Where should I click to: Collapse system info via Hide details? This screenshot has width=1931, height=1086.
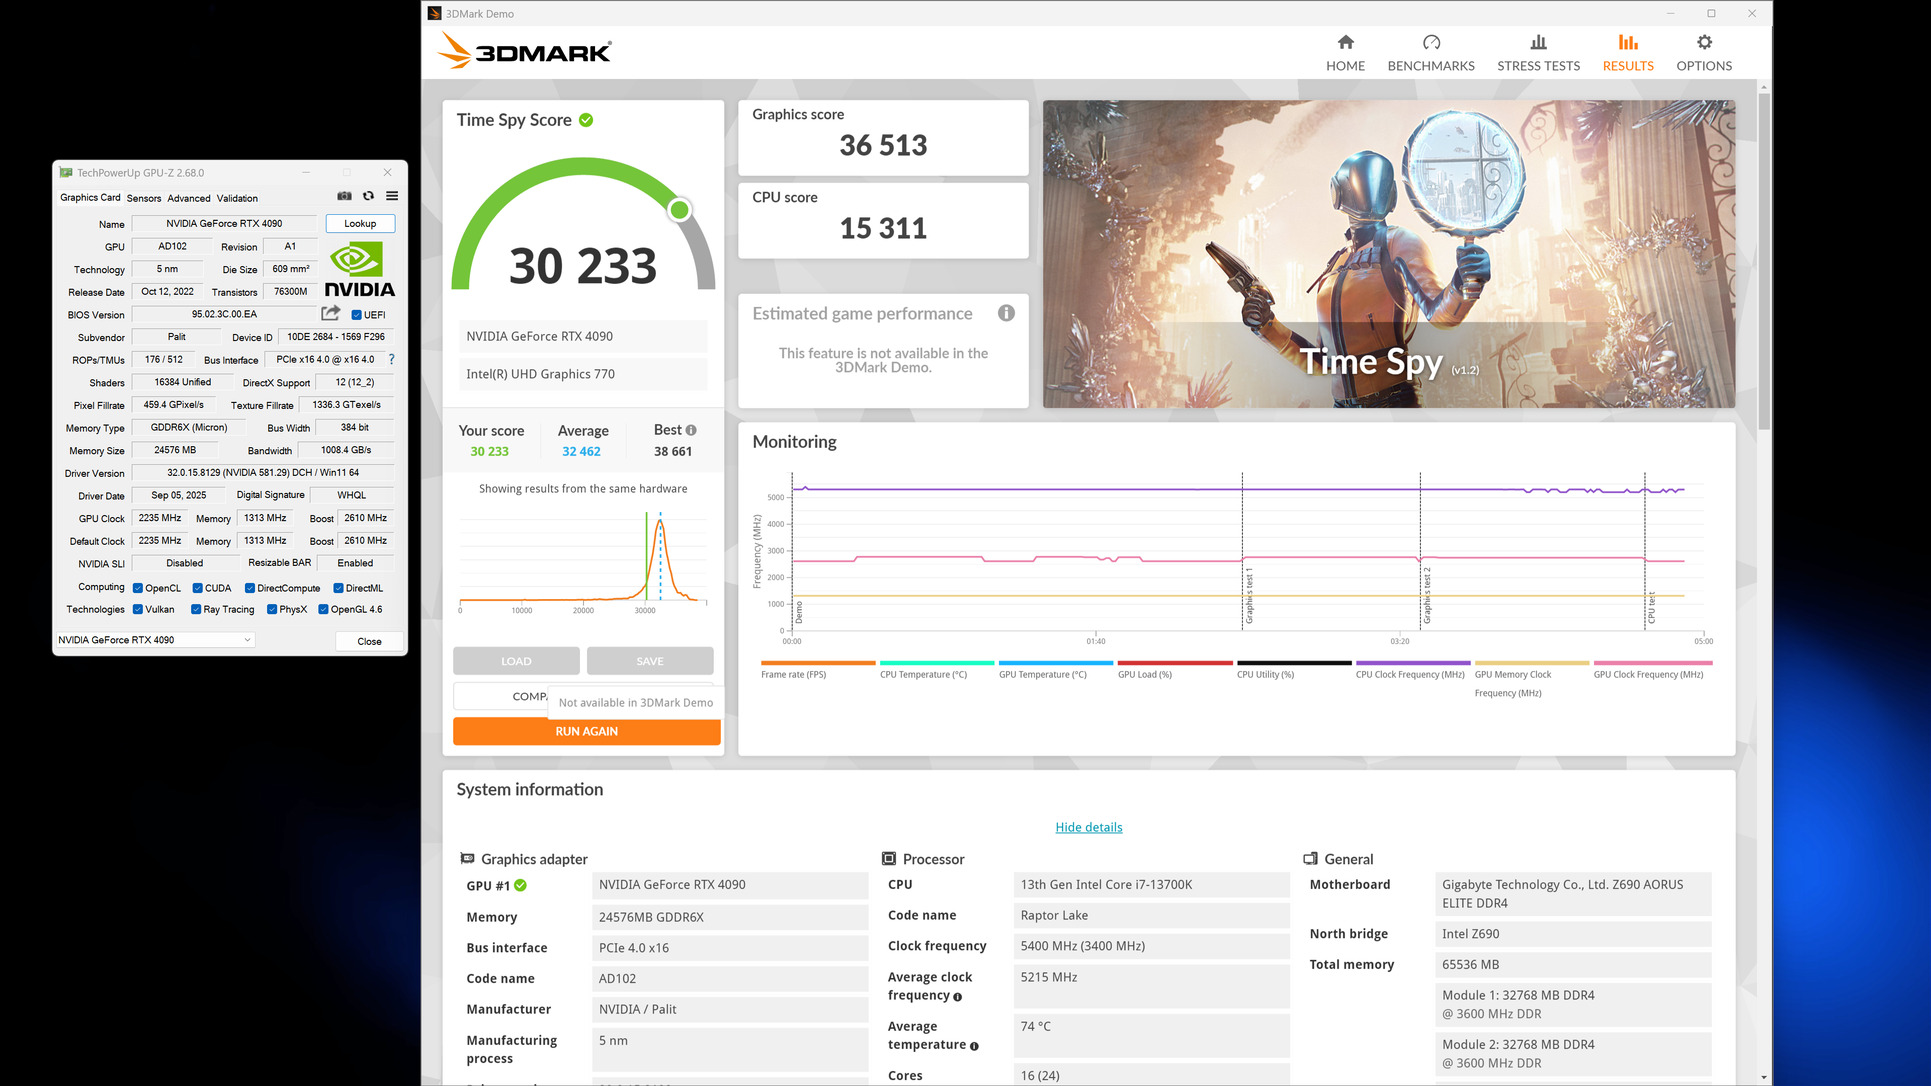1088,827
